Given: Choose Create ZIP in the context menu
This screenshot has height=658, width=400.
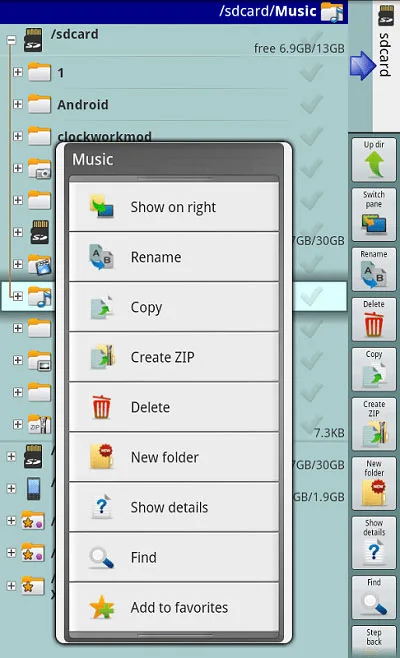Looking at the screenshot, I should pos(174,357).
